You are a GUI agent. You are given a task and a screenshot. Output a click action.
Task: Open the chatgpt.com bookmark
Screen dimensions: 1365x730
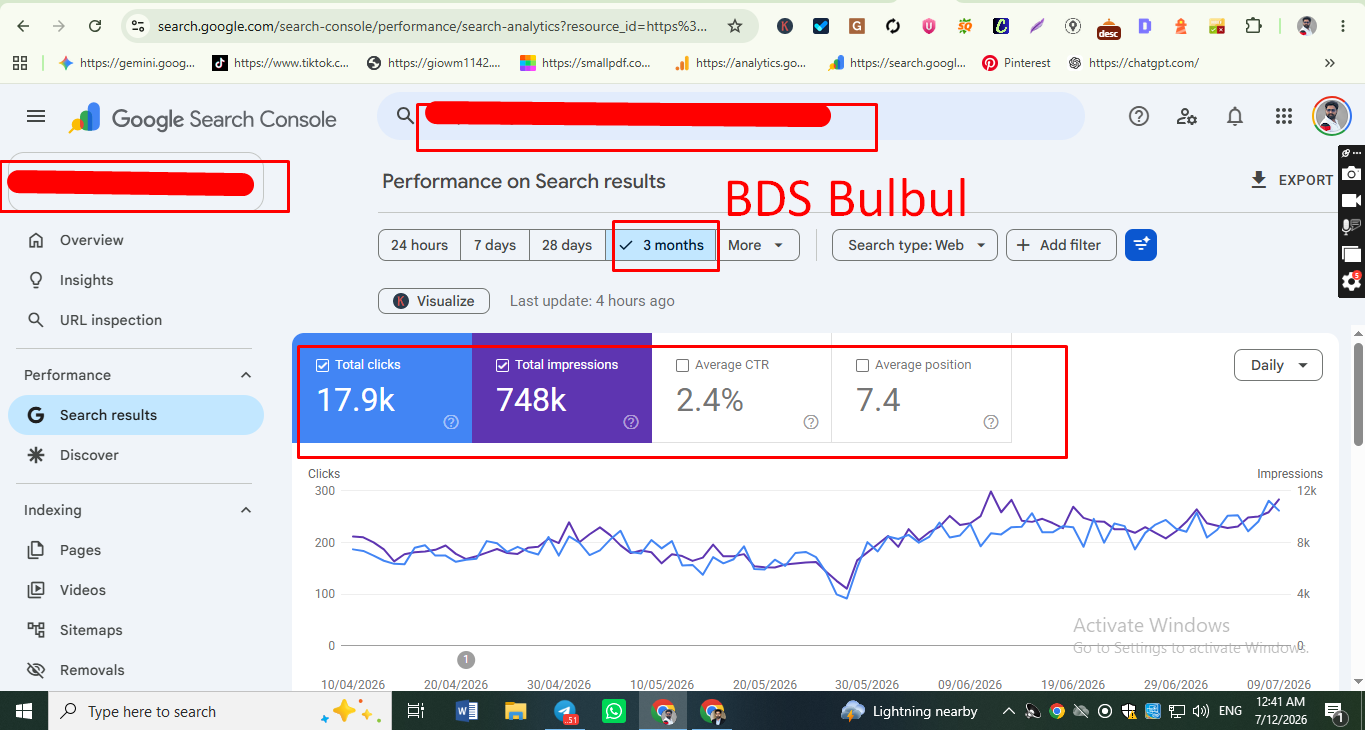(x=1133, y=63)
